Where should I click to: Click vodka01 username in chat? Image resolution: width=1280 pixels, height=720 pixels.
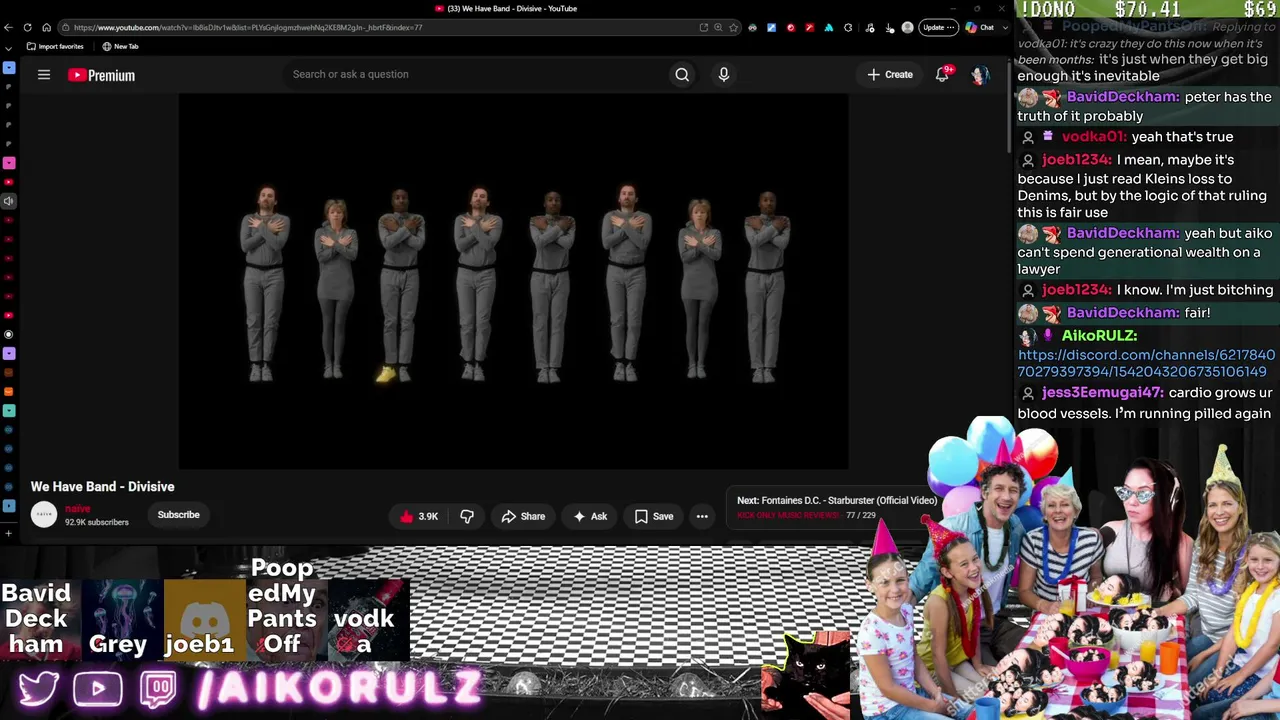click(x=1094, y=137)
